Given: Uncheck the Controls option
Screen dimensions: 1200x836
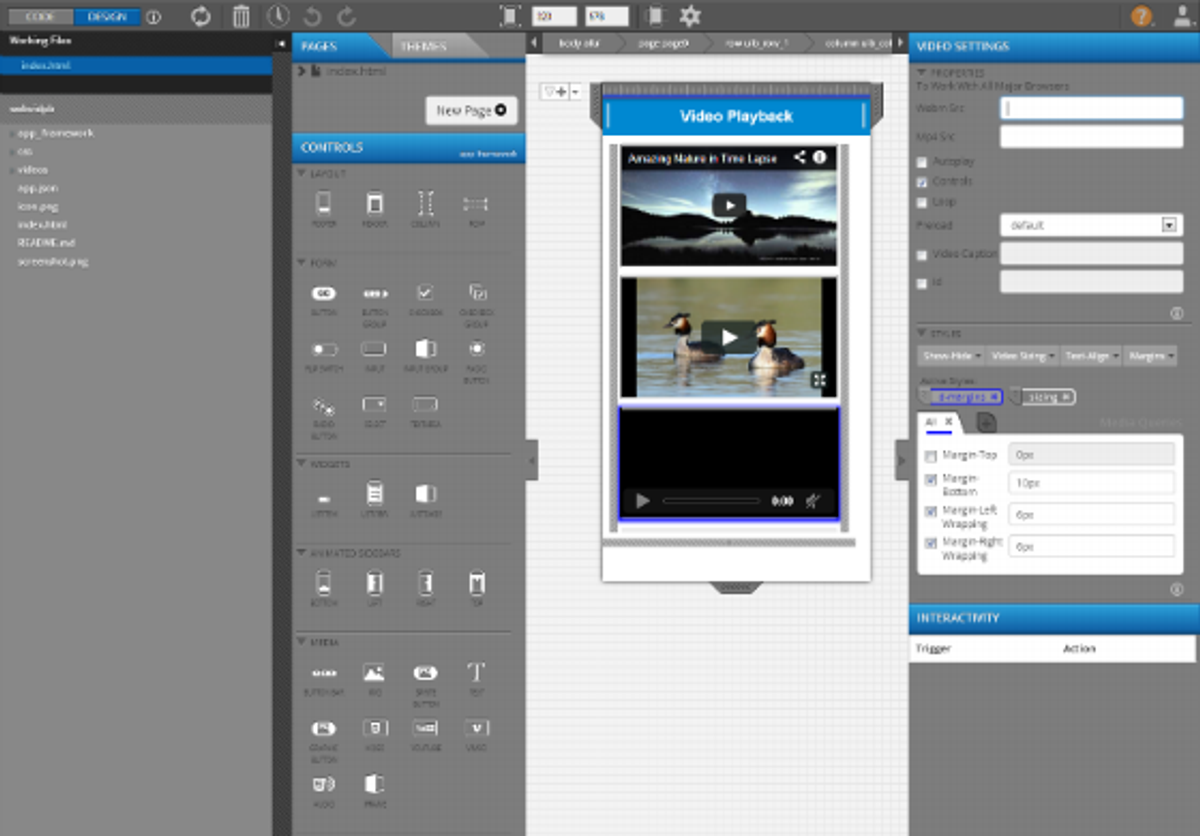Looking at the screenshot, I should coord(921,182).
